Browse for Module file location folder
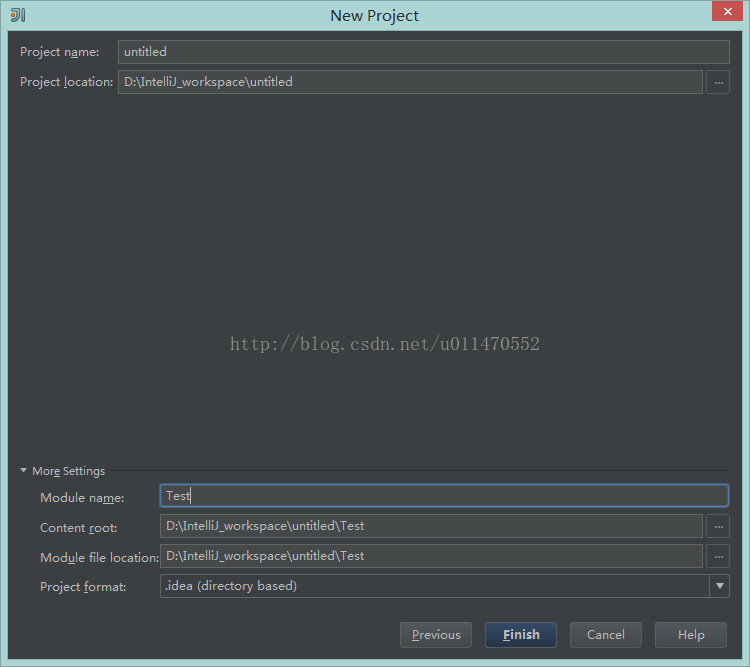This screenshot has width=750, height=667. pos(718,556)
